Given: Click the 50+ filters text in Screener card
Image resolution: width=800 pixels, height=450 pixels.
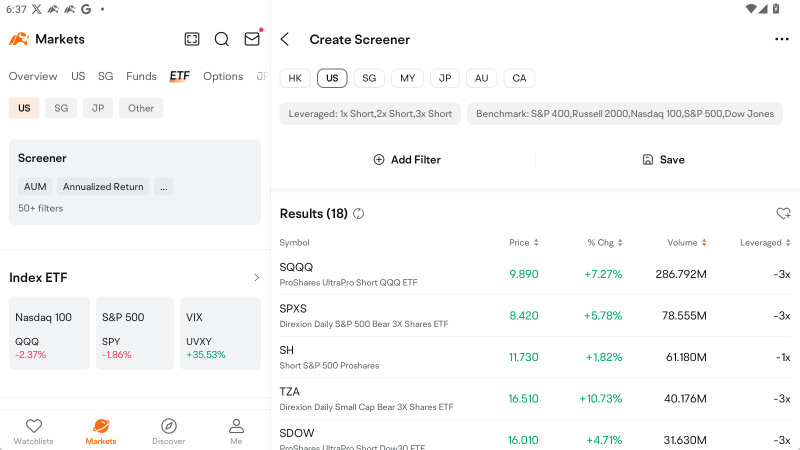Looking at the screenshot, I should (41, 208).
